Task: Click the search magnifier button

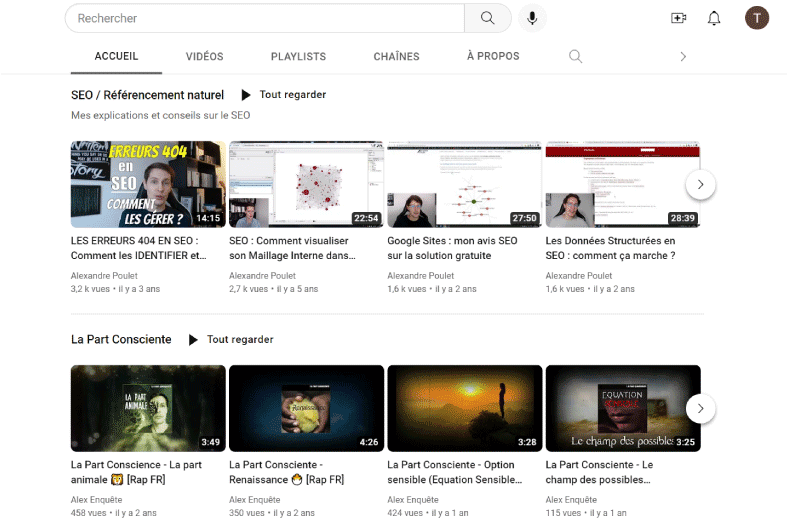Action: (x=487, y=18)
